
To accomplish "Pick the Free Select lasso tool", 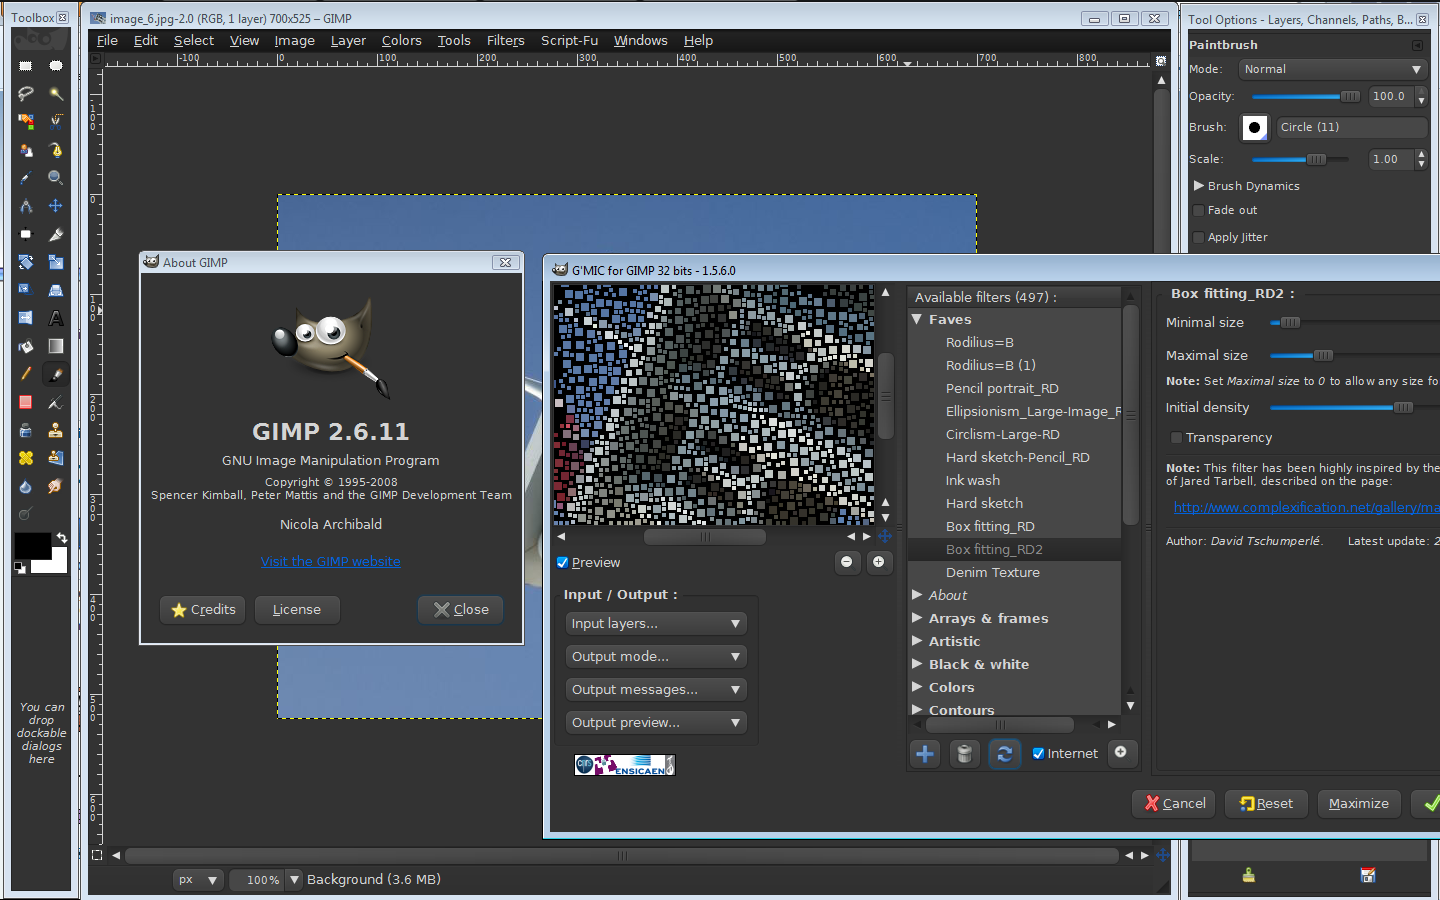I will (26, 94).
